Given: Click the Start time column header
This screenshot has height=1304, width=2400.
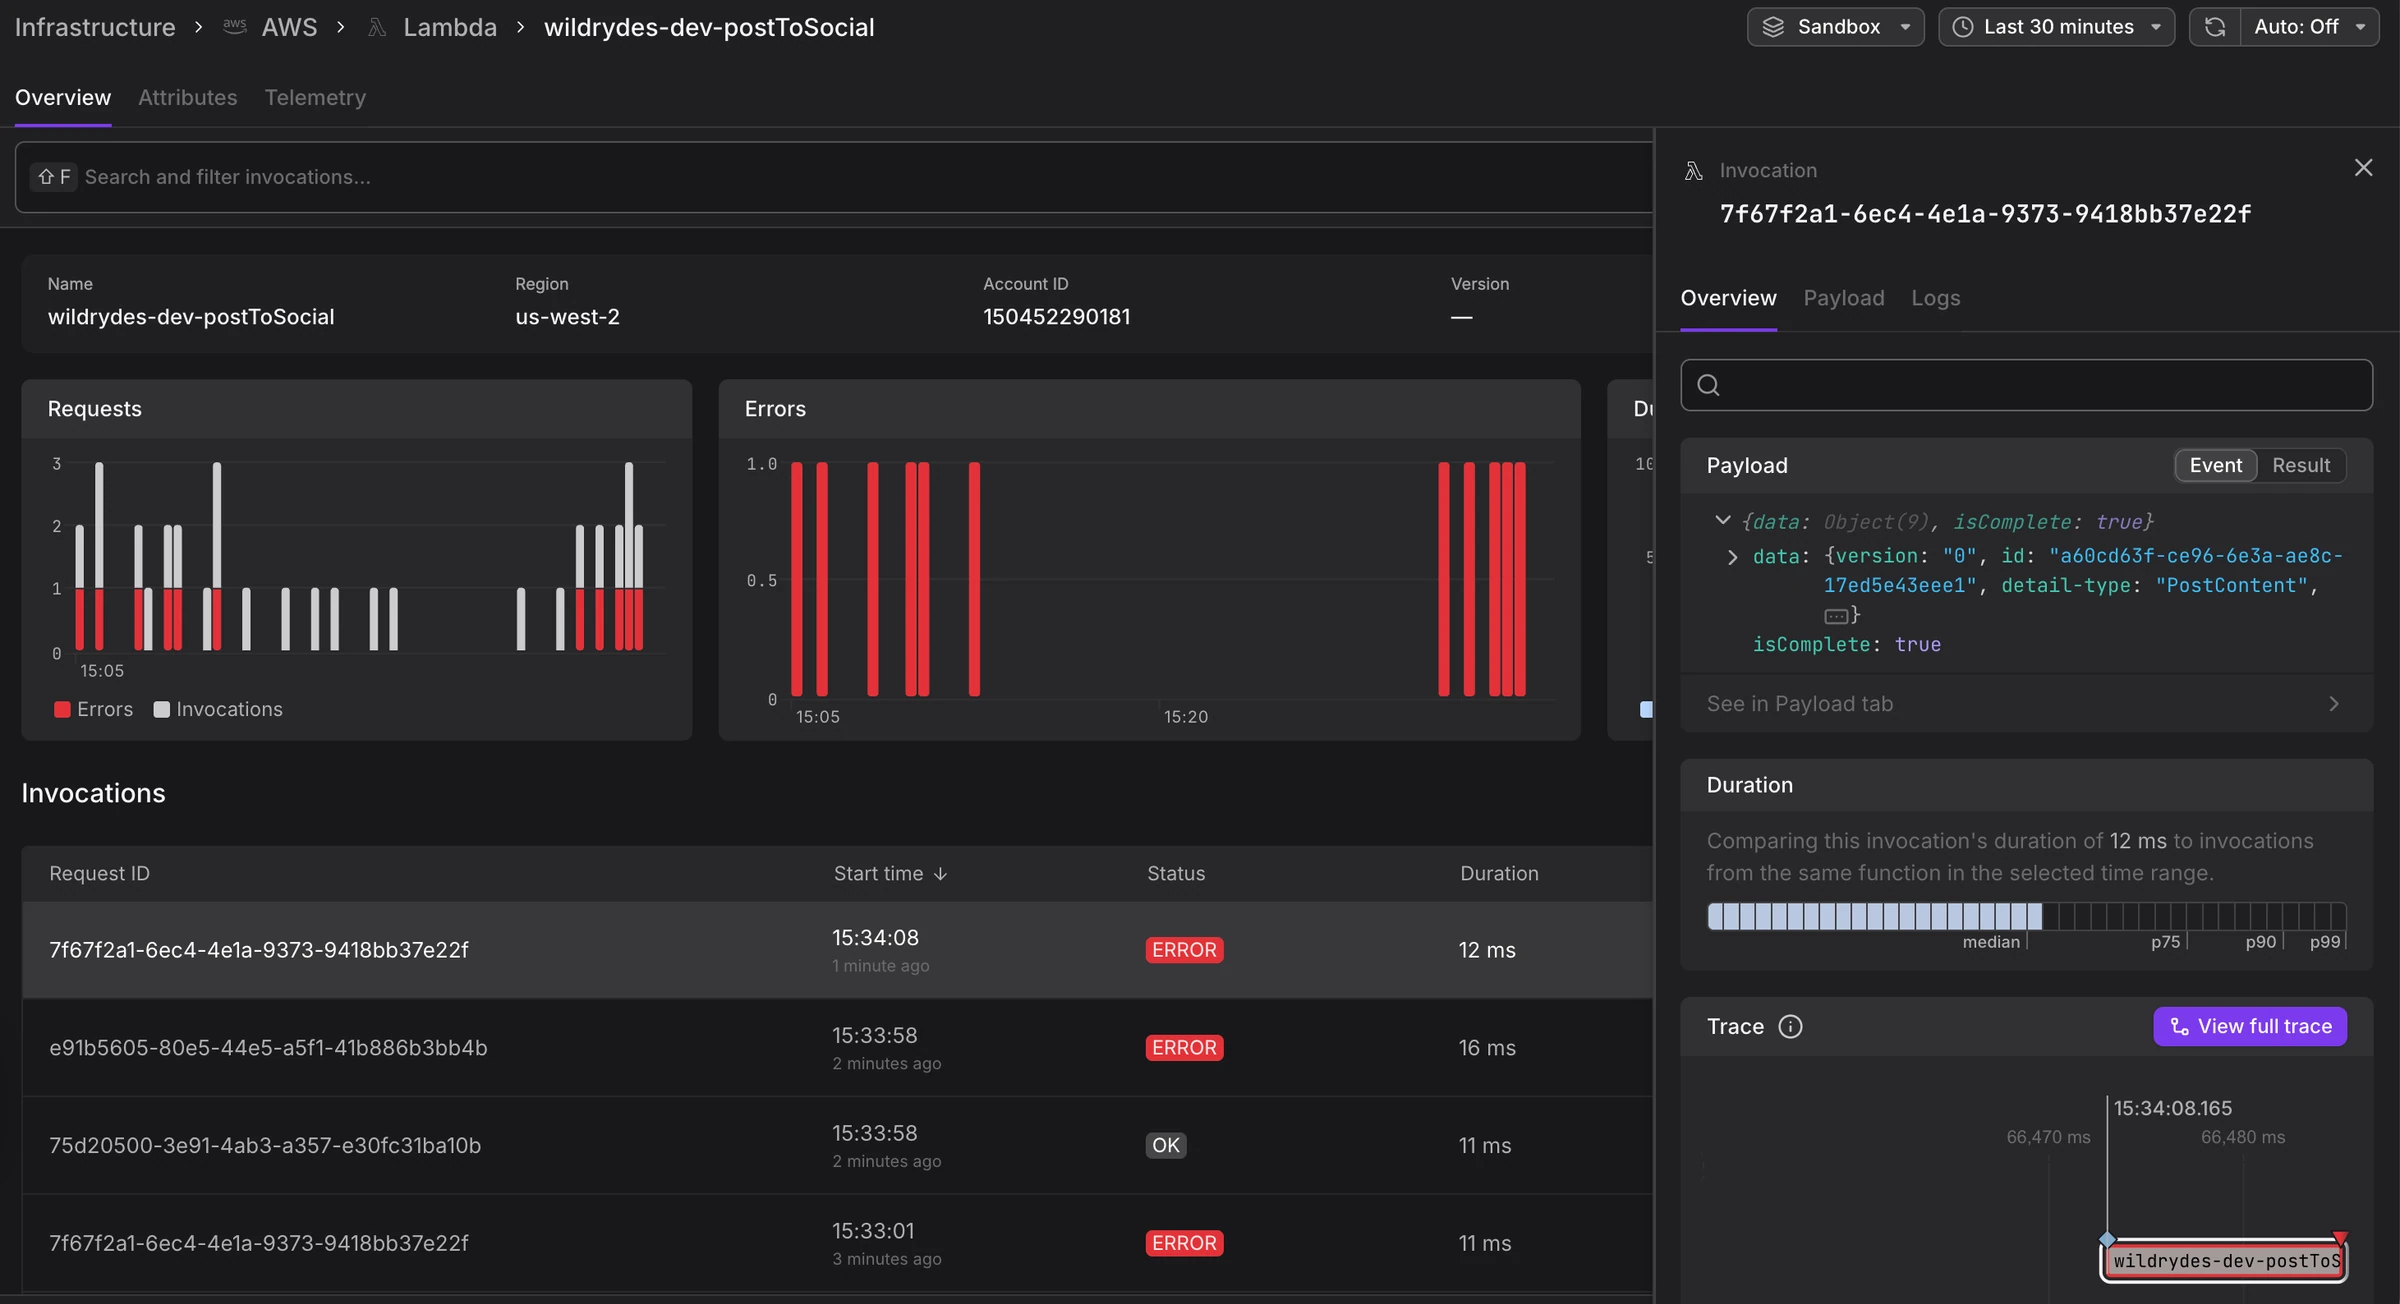Looking at the screenshot, I should (890, 874).
